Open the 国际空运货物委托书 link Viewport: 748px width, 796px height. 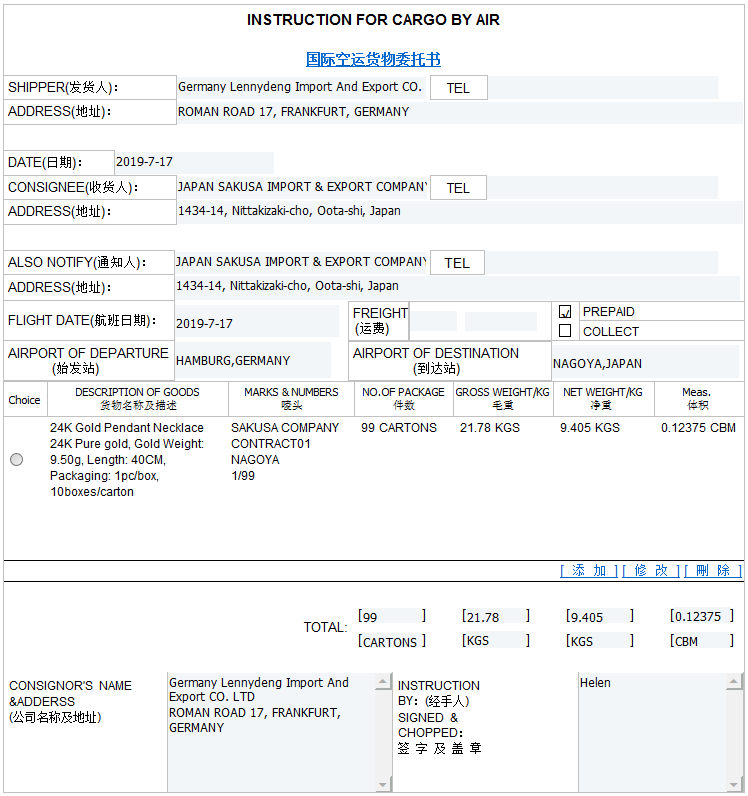point(373,60)
